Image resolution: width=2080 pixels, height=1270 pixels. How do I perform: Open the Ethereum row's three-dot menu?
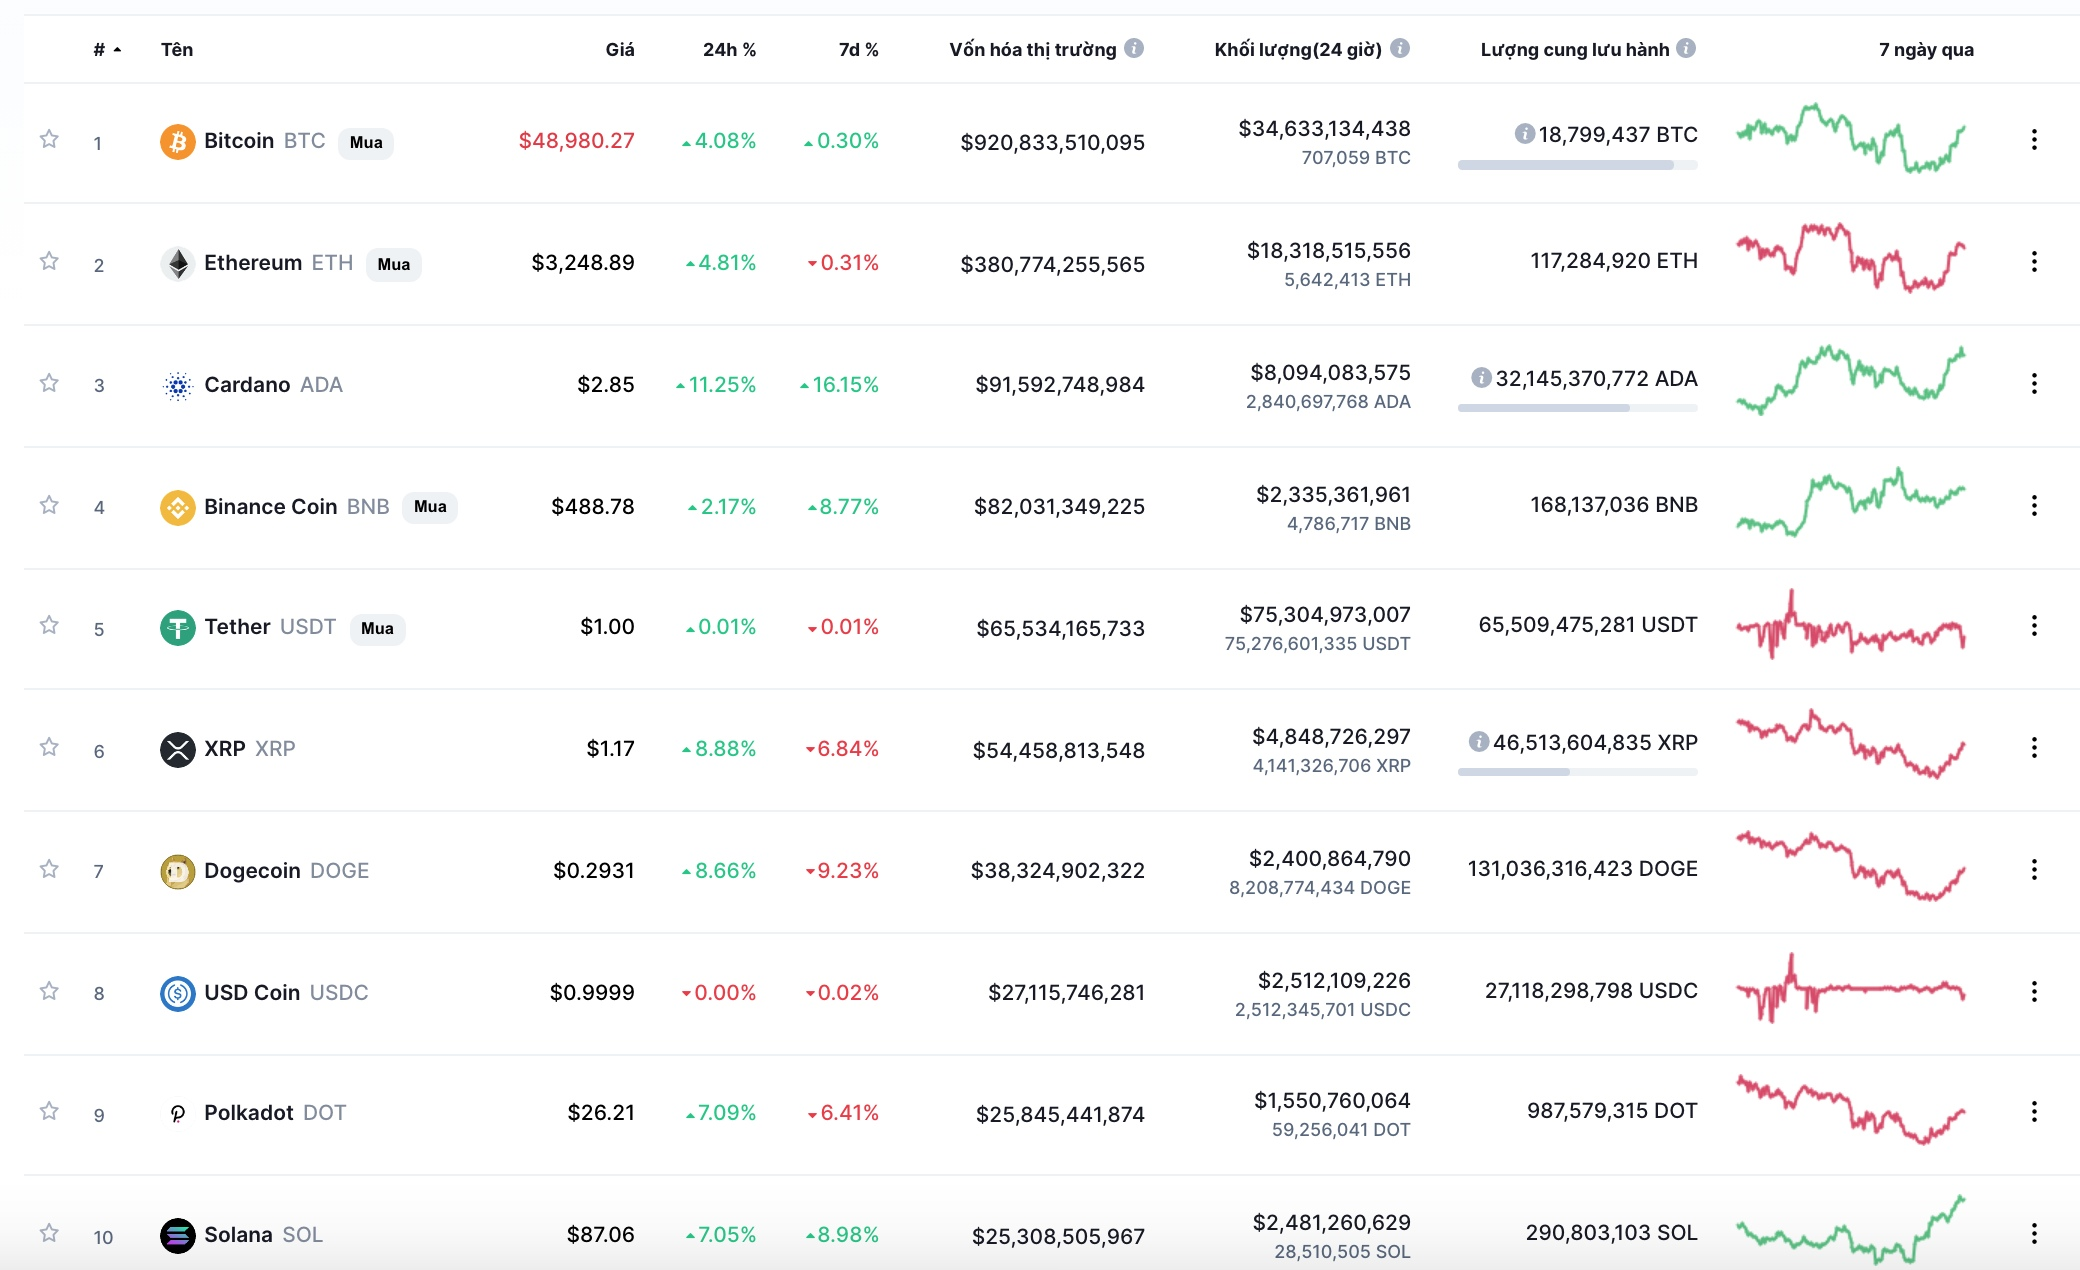pyautogui.click(x=2034, y=262)
